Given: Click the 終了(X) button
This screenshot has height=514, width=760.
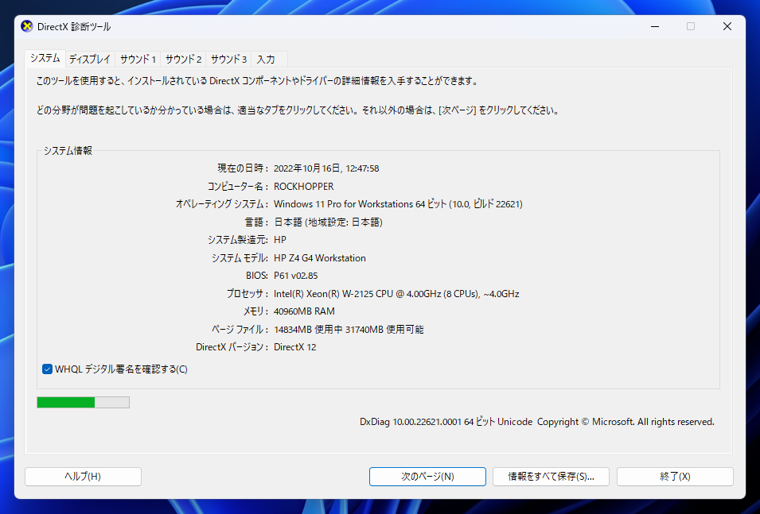Looking at the screenshot, I should click(675, 477).
